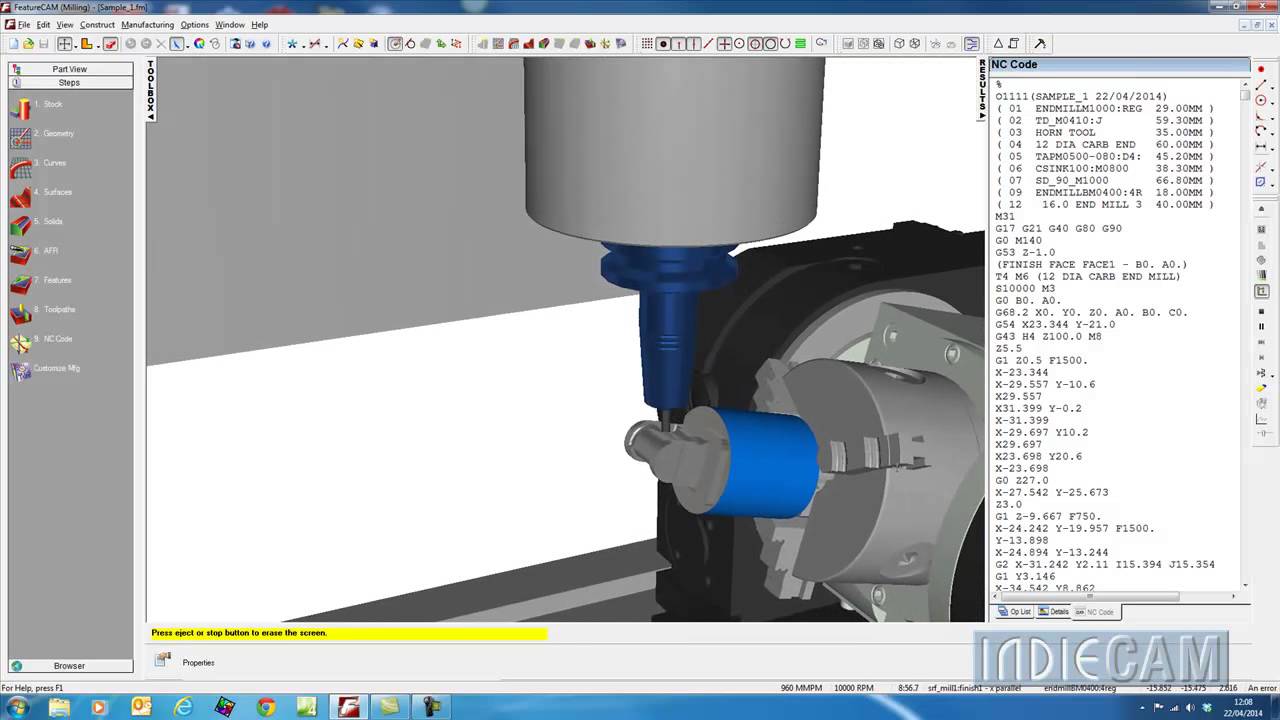Open the Toolpaths step
Screen dimensions: 1280x720
43,310
